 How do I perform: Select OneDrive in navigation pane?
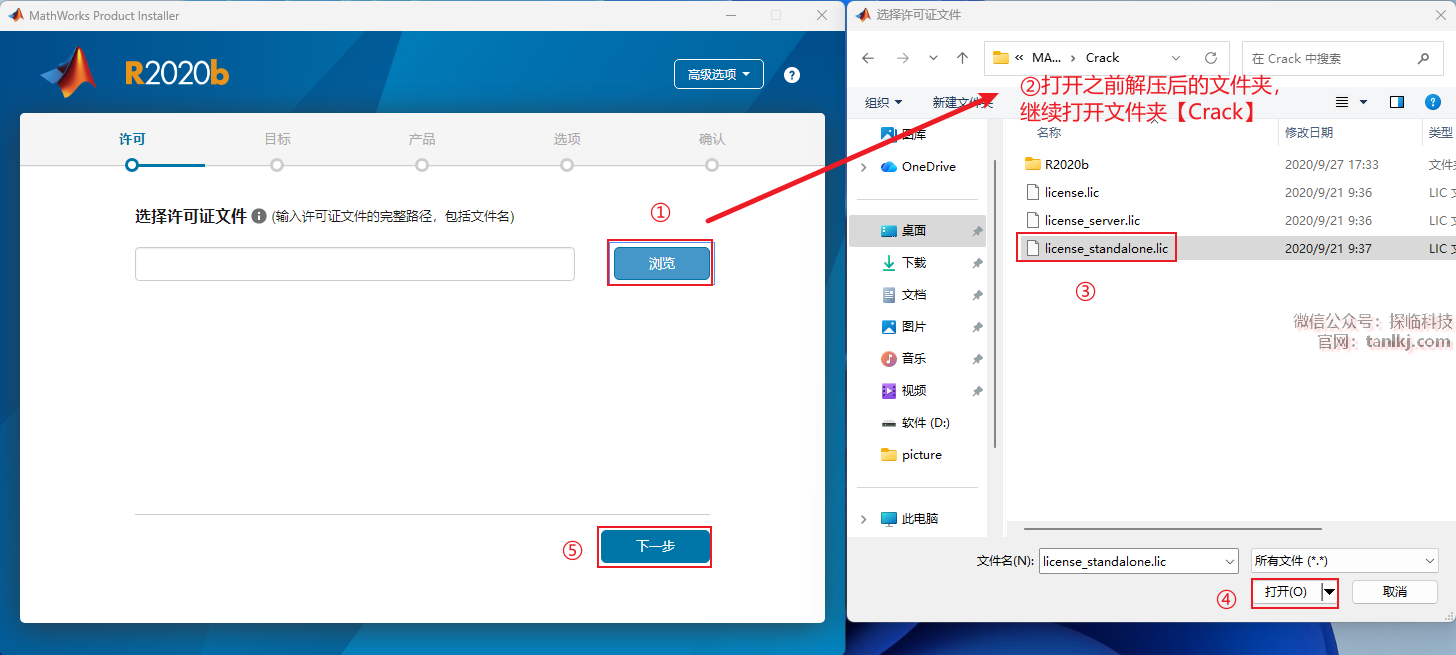point(929,167)
